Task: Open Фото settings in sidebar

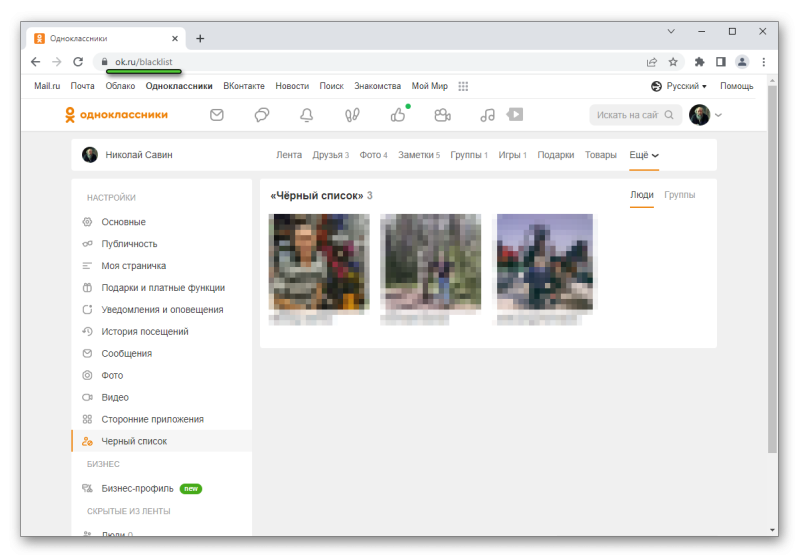Action: pos(162,375)
